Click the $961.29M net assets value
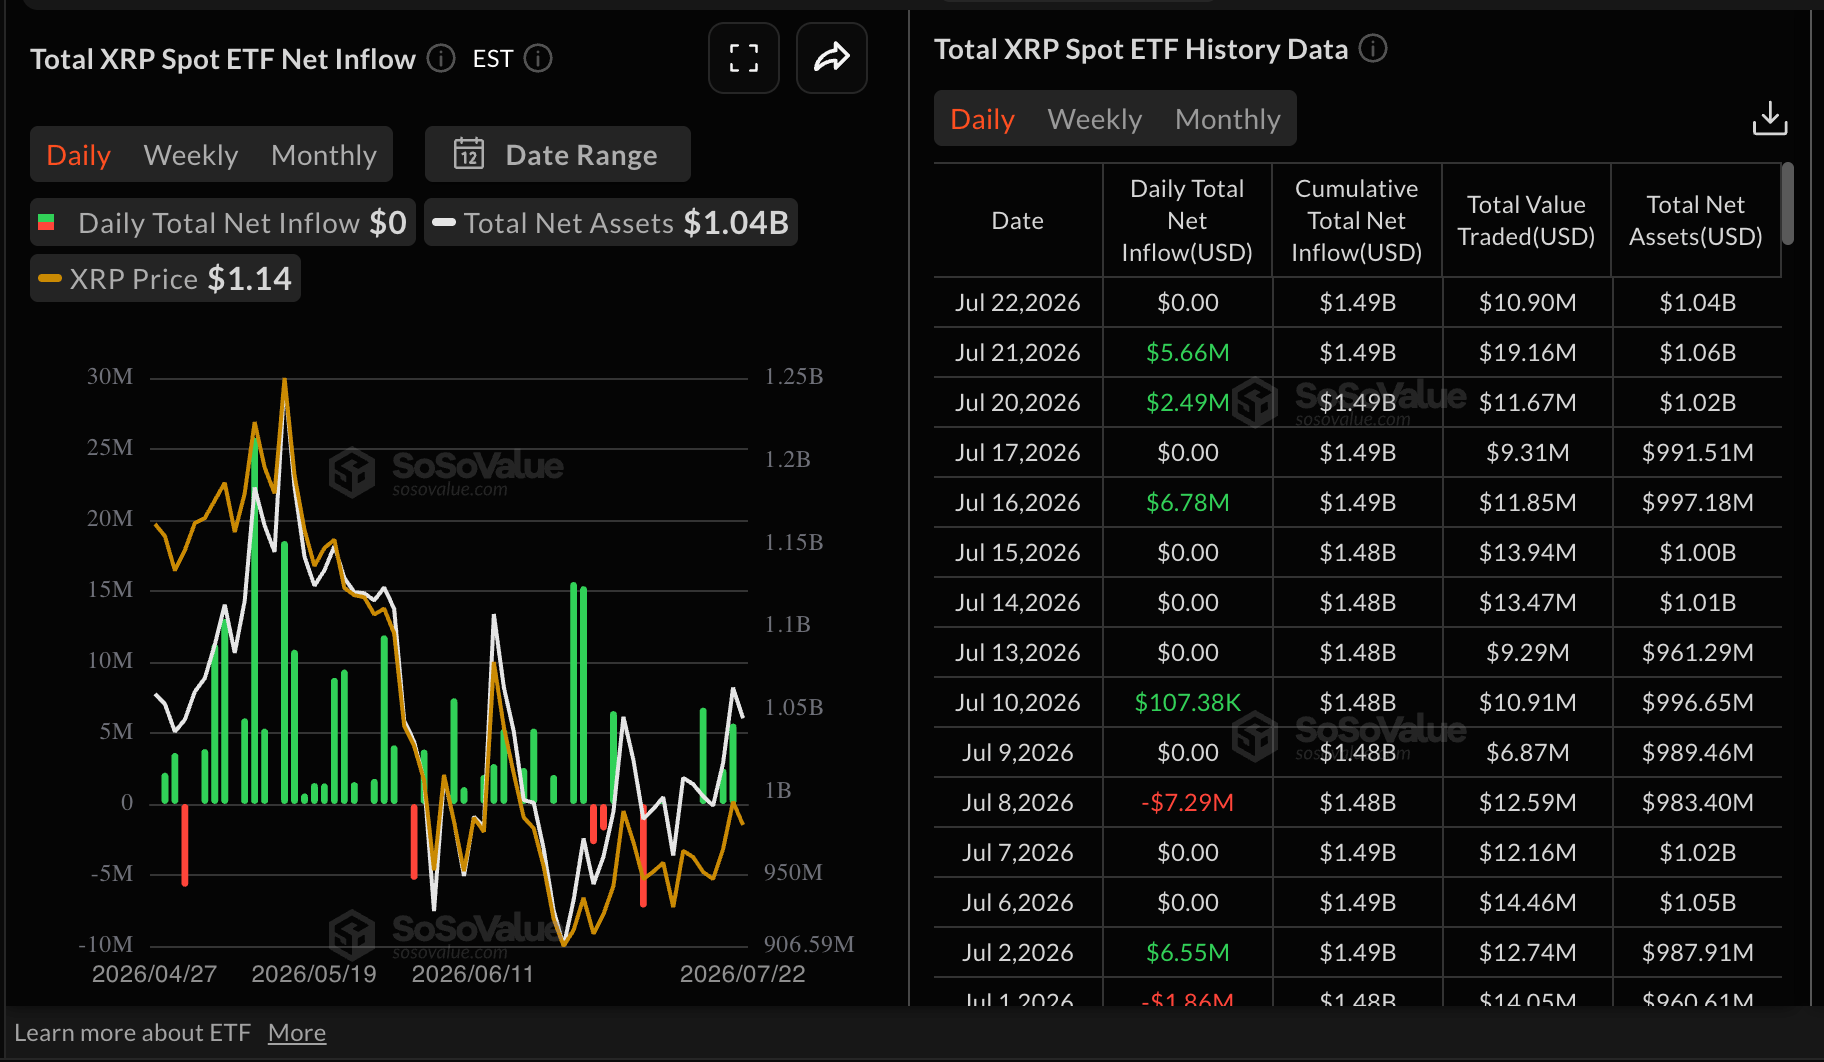This screenshot has width=1824, height=1062. tap(1698, 652)
